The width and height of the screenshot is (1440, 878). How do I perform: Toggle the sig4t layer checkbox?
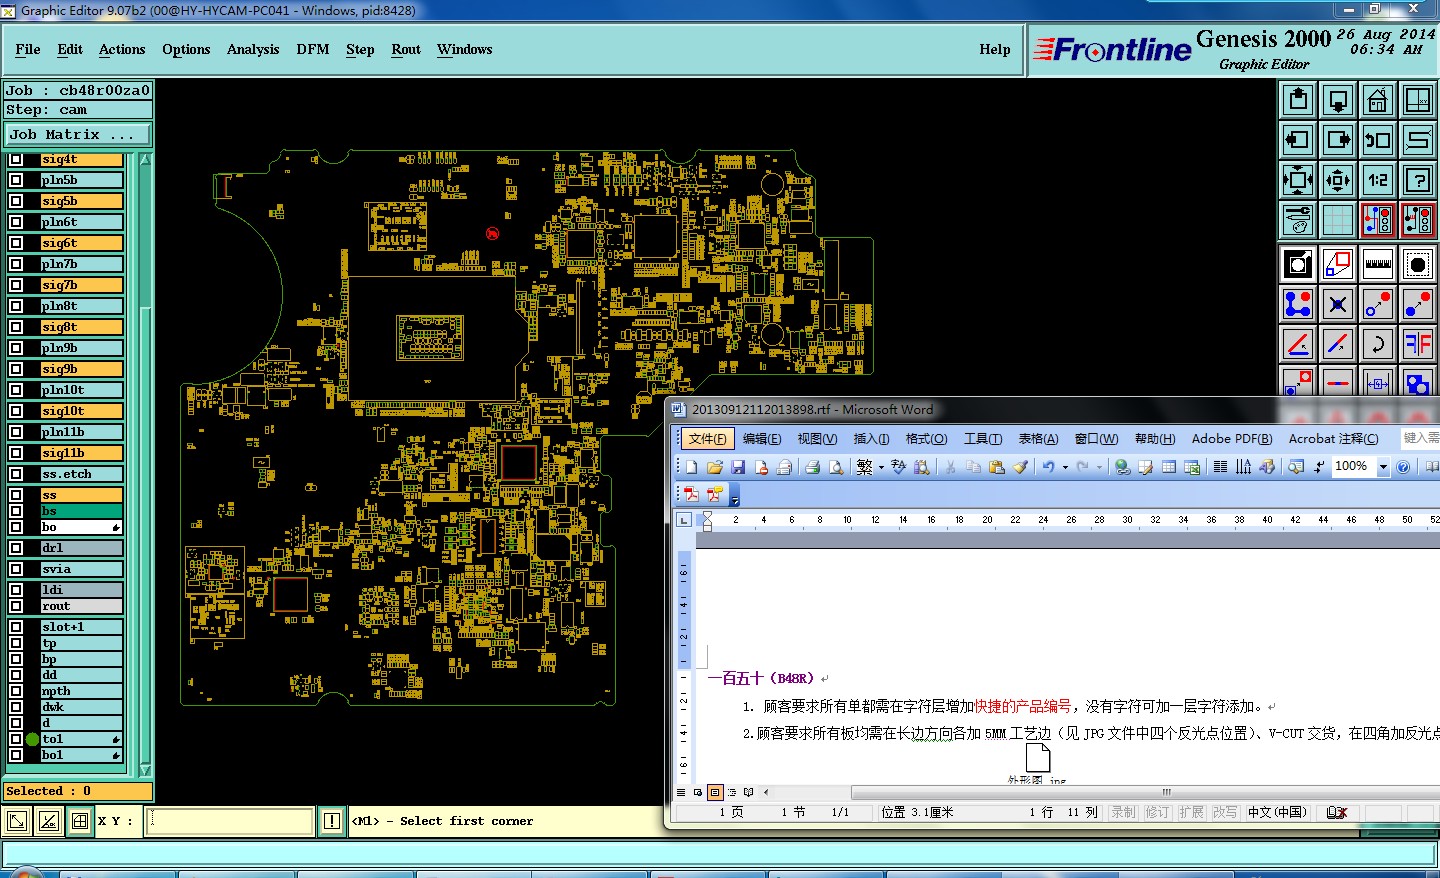(16, 160)
